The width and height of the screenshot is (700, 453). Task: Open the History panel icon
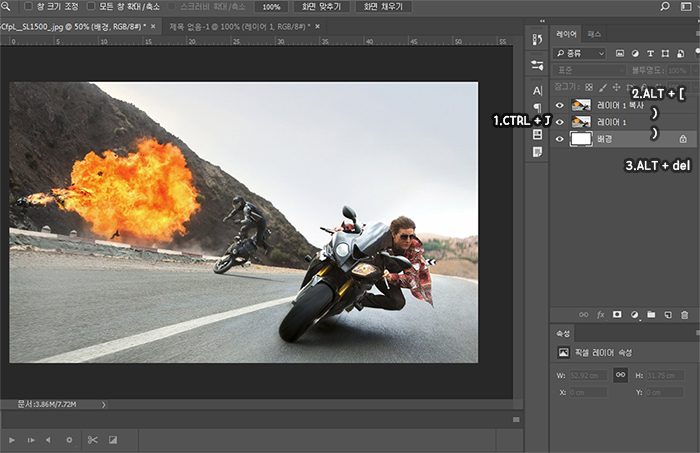pos(538,40)
